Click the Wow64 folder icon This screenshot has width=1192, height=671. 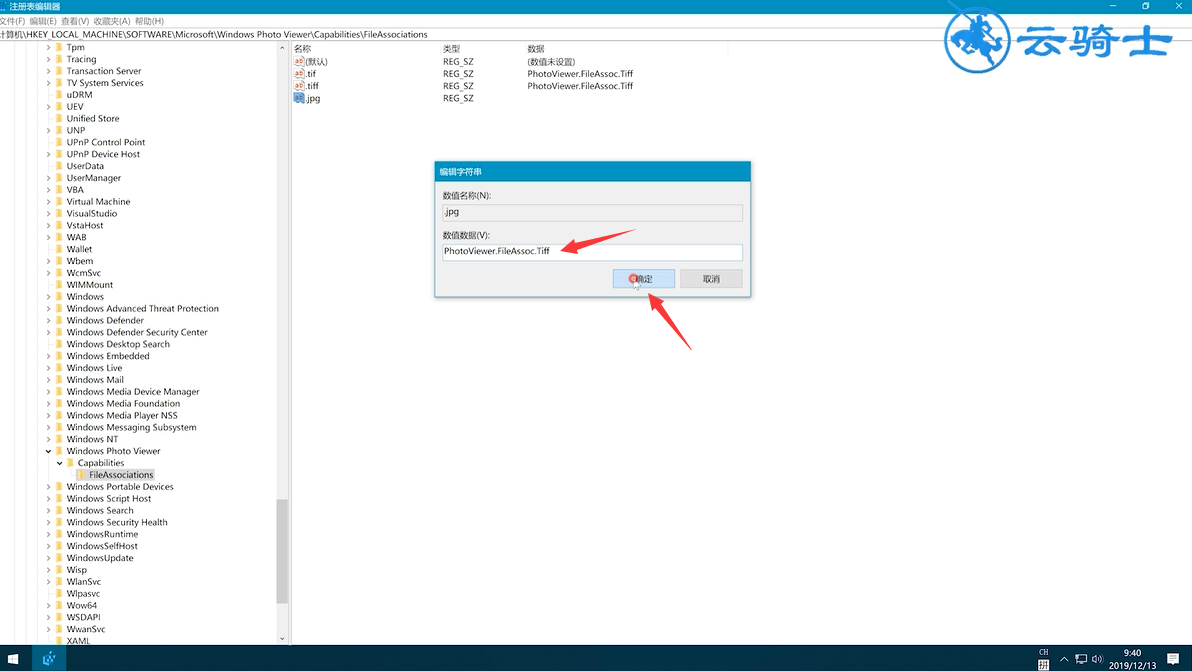coord(59,606)
